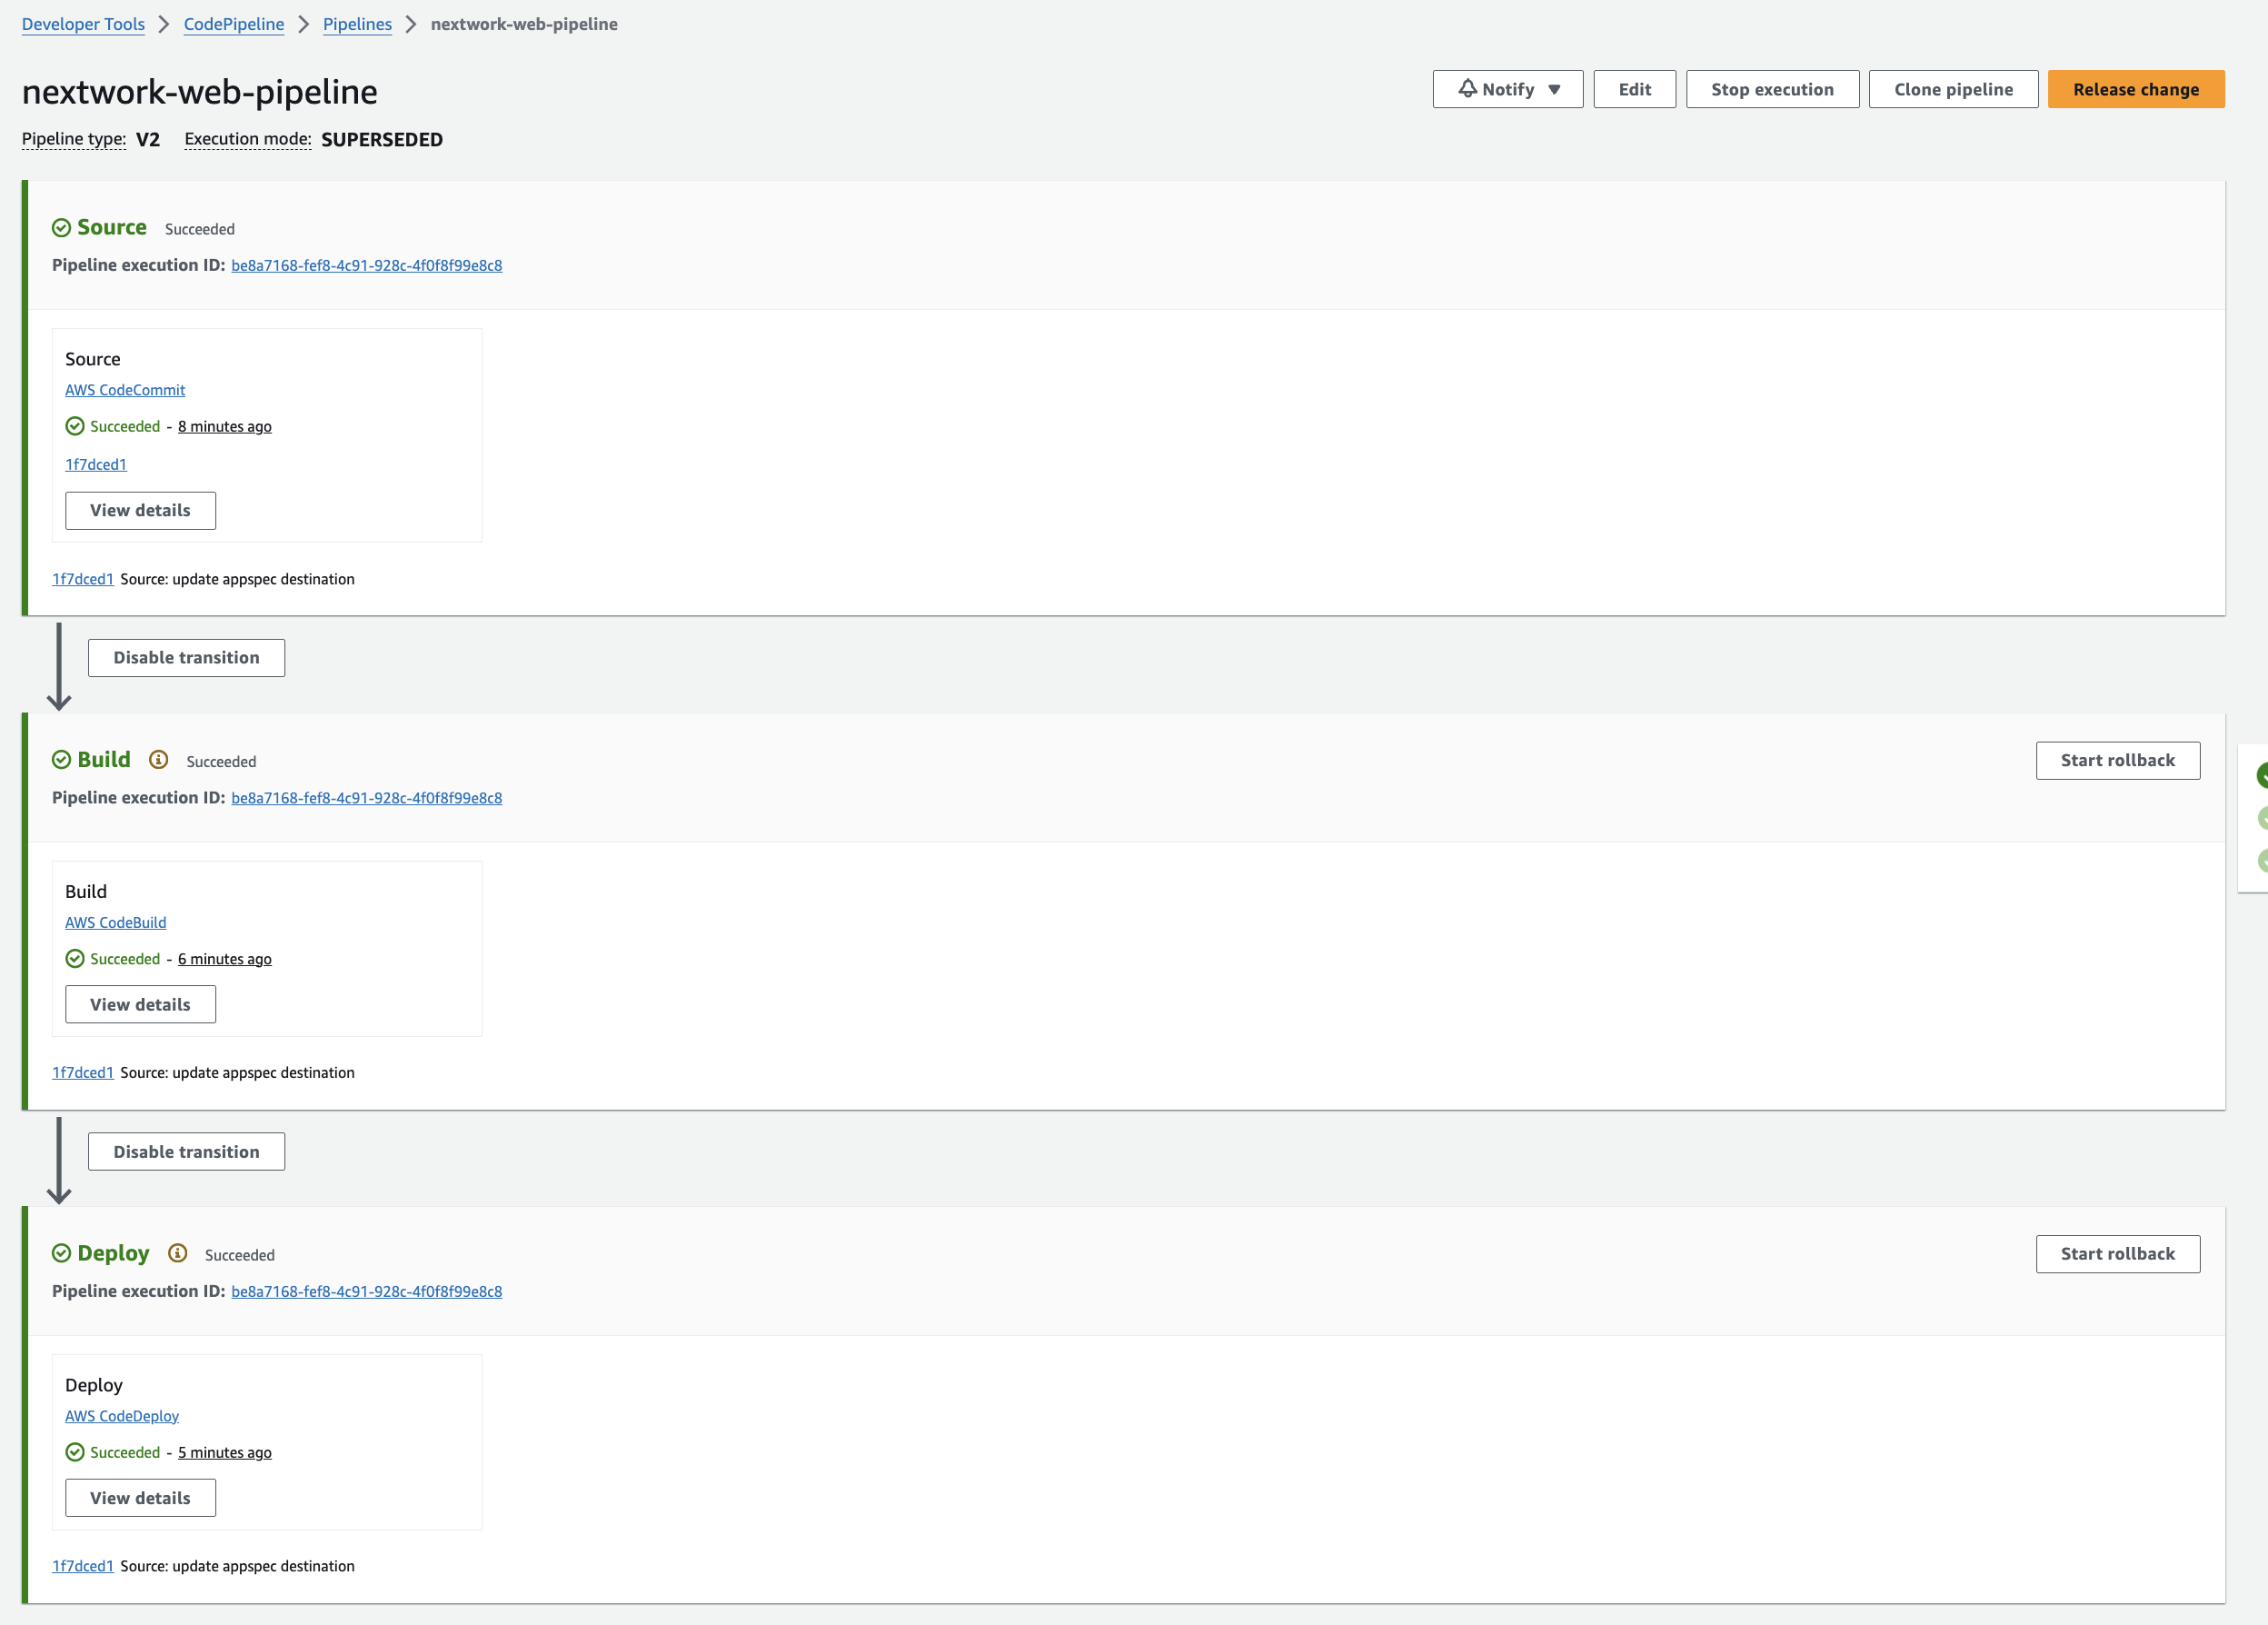
Task: Disable transition between Build and Deploy
Action: coord(186,1152)
